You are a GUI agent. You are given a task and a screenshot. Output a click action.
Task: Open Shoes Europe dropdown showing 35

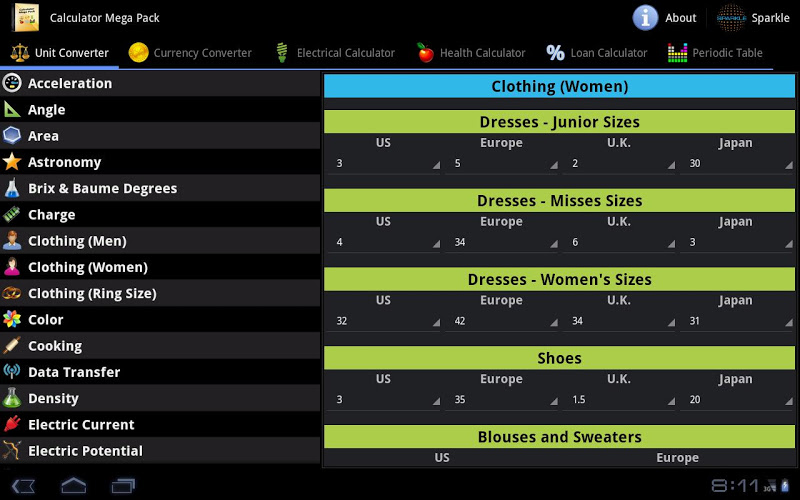point(501,399)
